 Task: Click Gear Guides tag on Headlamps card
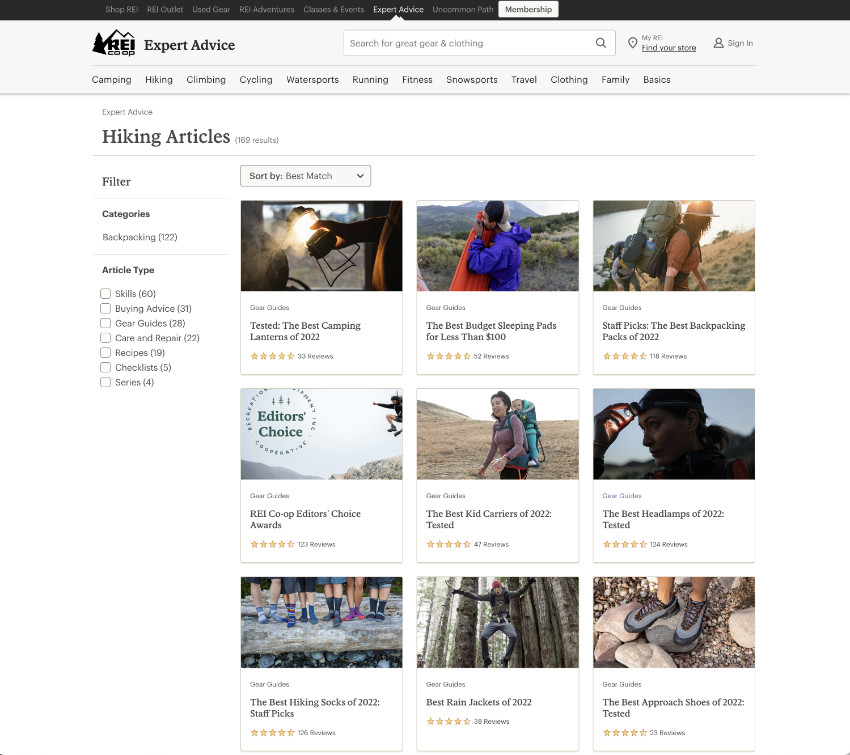click(x=622, y=496)
